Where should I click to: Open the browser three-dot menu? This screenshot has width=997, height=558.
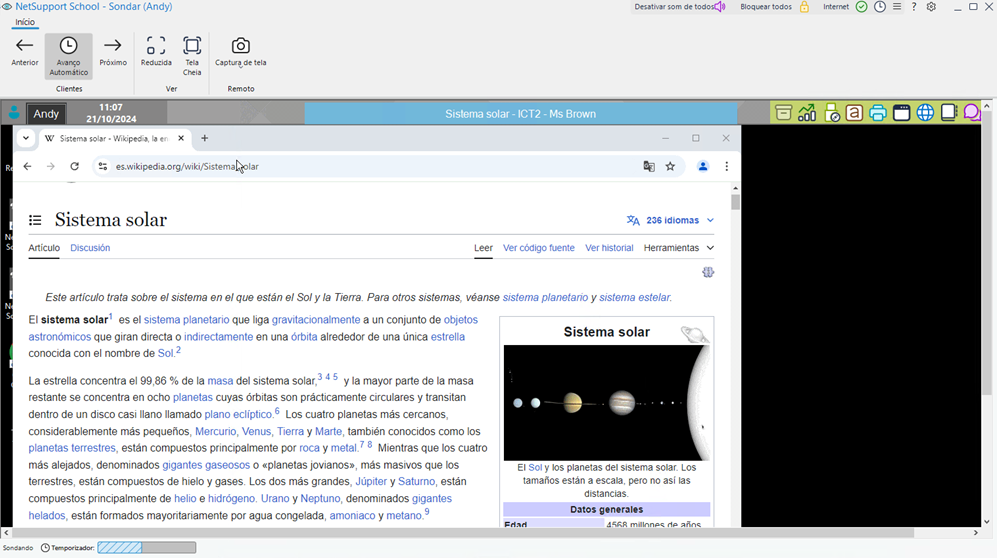727,167
